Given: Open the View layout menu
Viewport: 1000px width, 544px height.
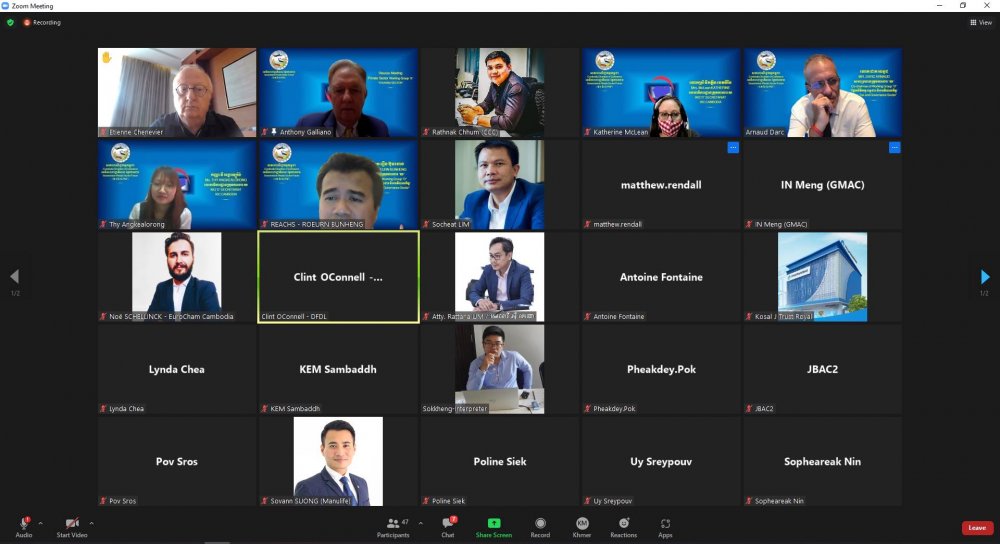Looking at the screenshot, I should [980, 22].
